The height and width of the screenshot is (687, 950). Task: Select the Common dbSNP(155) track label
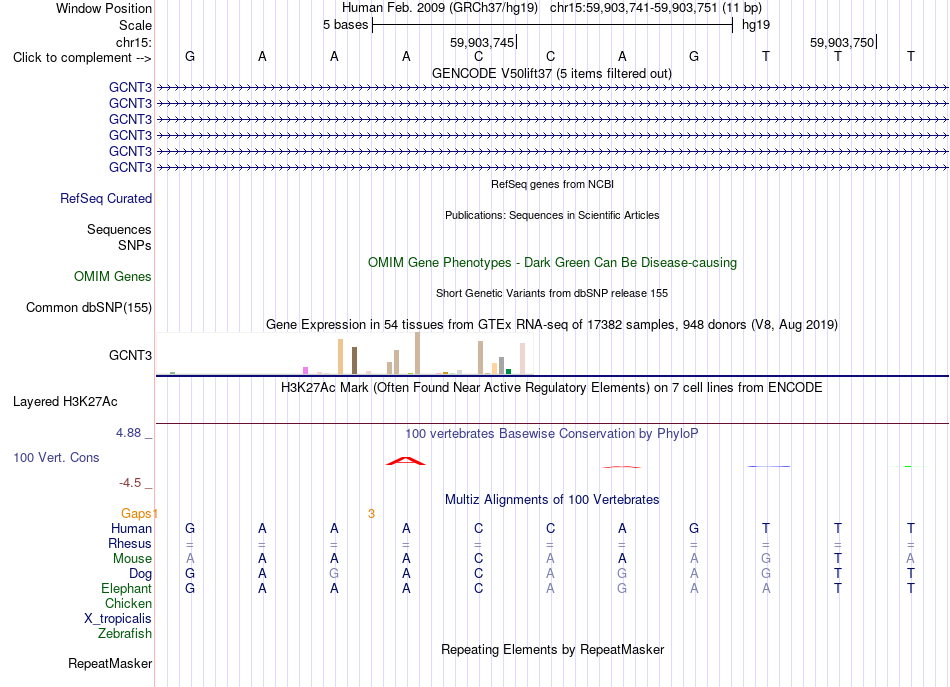coord(89,307)
